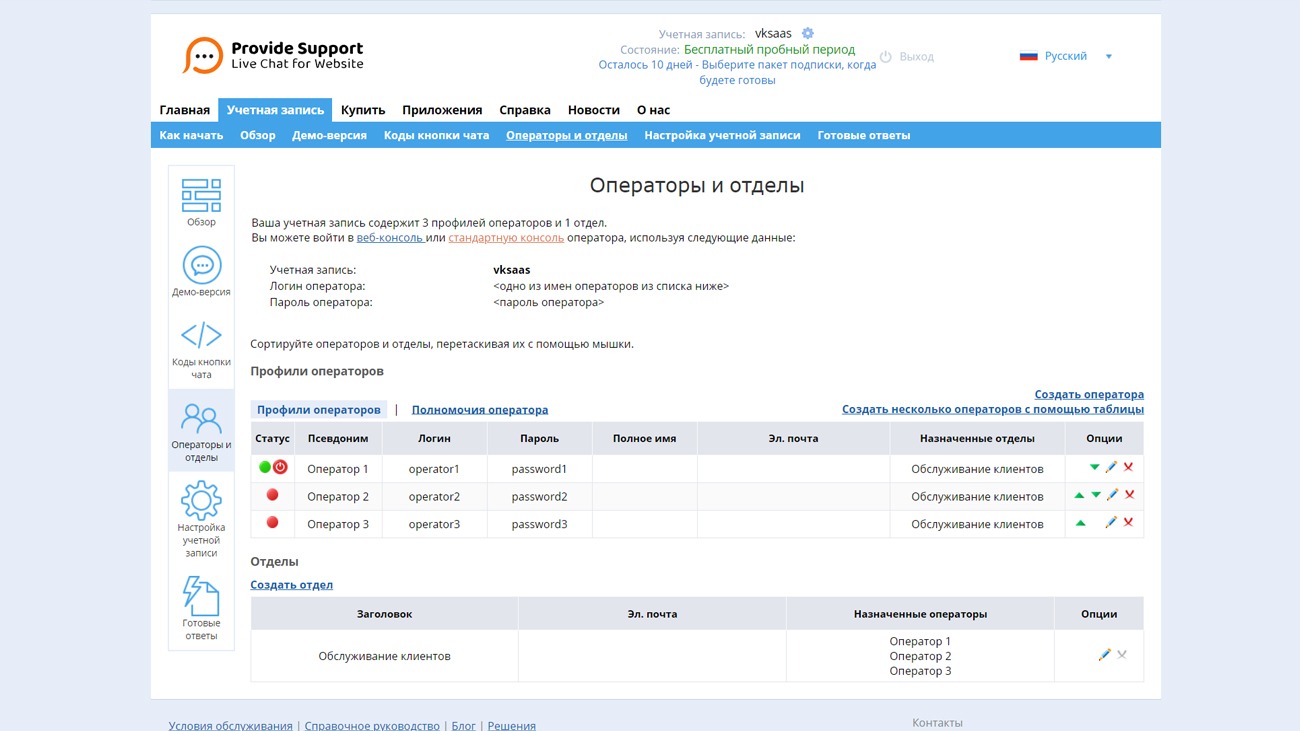Open Коды кнопки чата sidebar icon
The height and width of the screenshot is (731, 1300).
coord(201,348)
